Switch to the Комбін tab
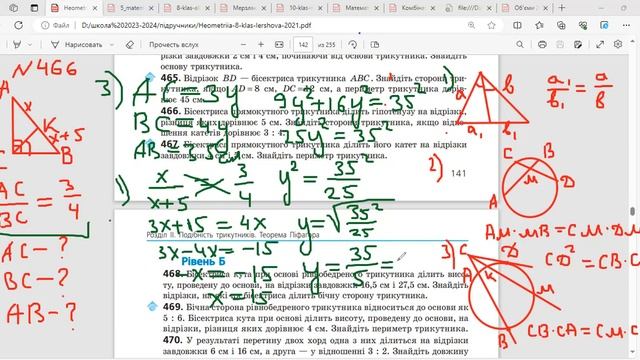640x360 pixels. (x=412, y=8)
